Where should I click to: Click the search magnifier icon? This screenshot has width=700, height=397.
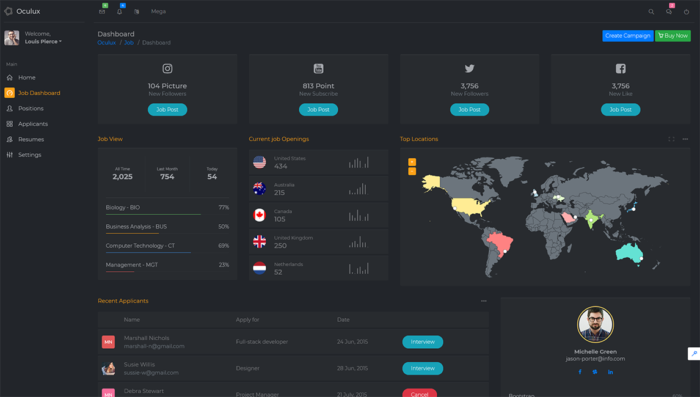pos(651,12)
